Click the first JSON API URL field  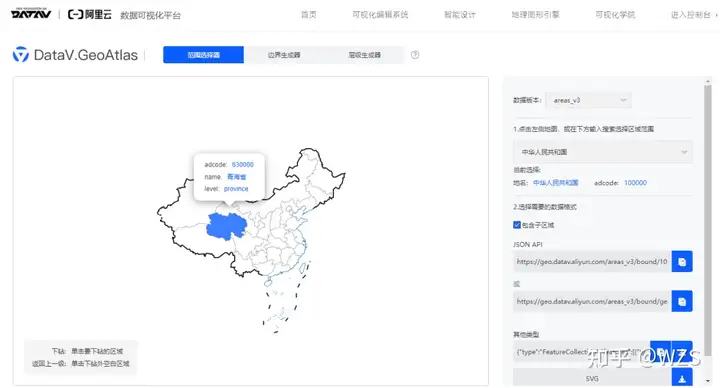(592, 262)
